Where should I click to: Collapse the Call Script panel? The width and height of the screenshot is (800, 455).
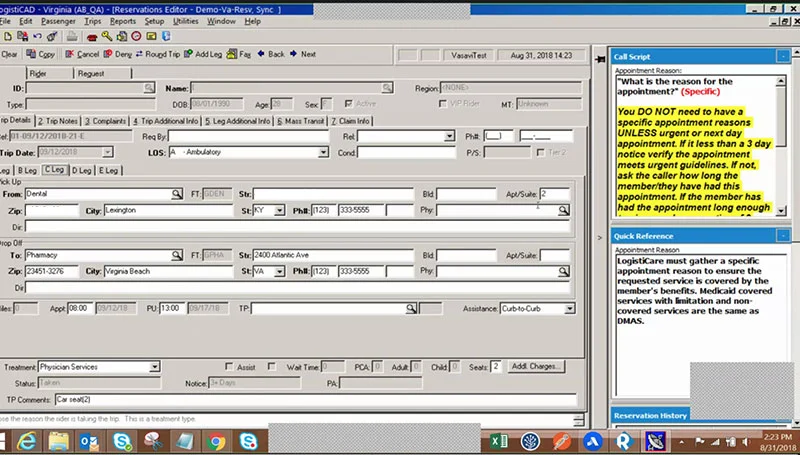click(x=783, y=56)
